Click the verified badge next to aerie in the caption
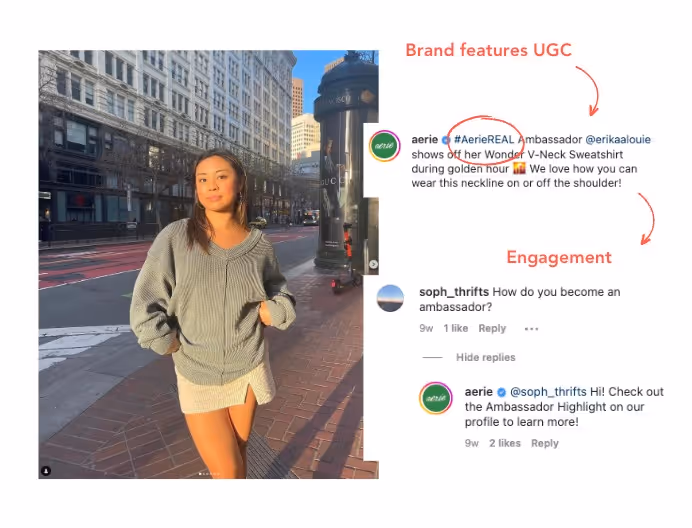Viewport: 692px width, 528px height. pos(446,140)
